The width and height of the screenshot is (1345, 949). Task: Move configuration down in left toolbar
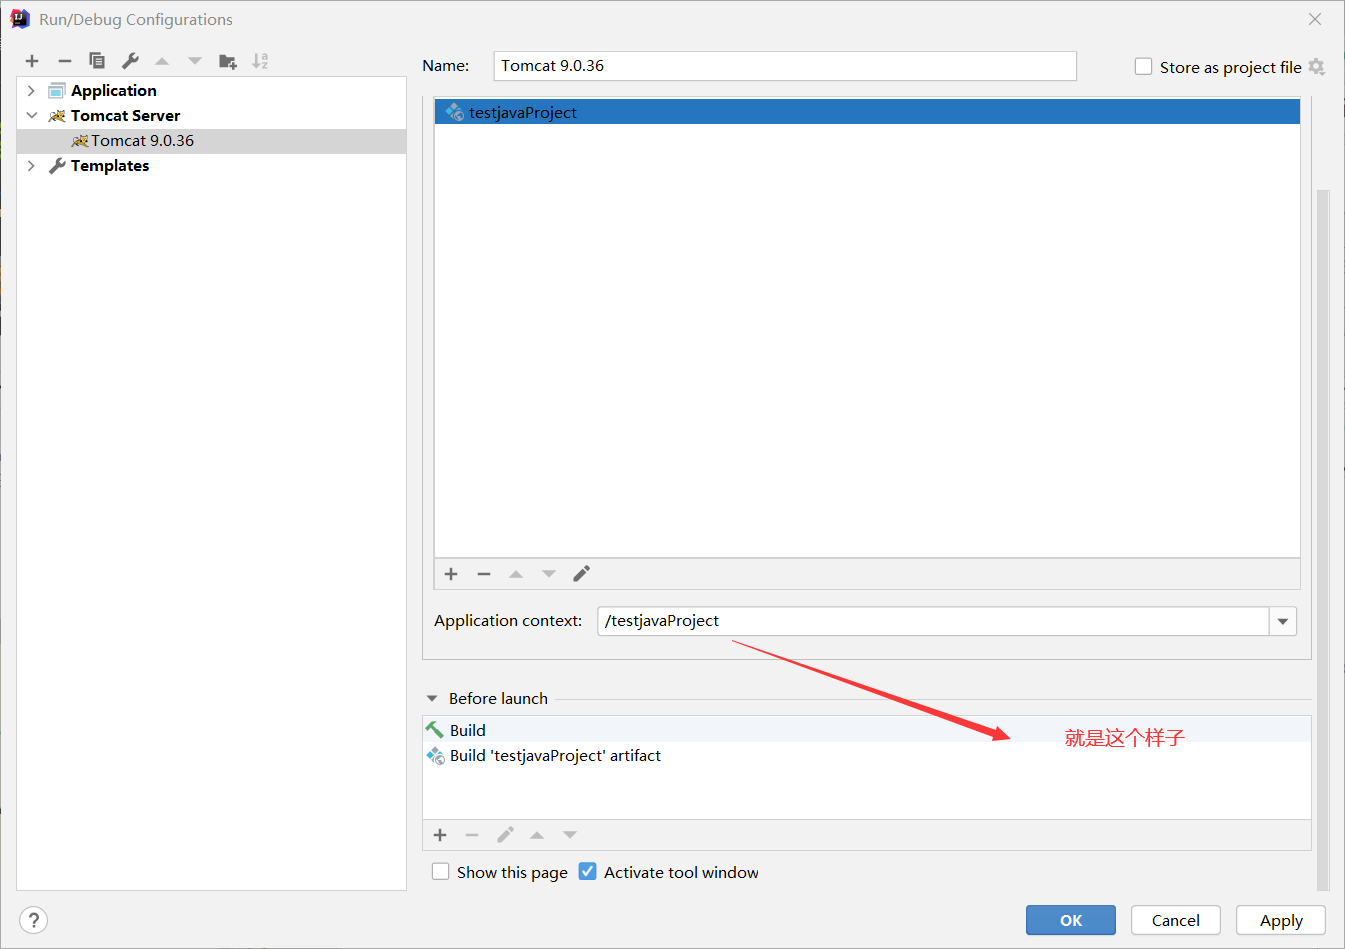coord(195,61)
